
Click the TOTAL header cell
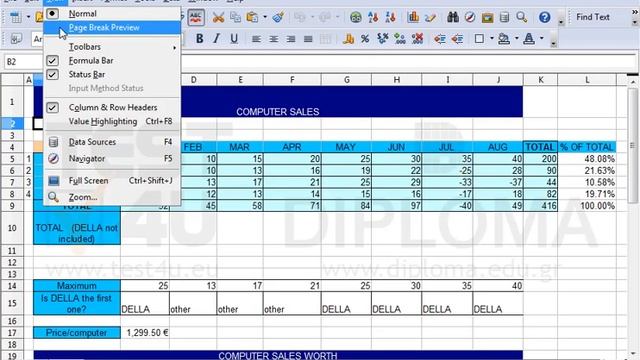click(540, 147)
